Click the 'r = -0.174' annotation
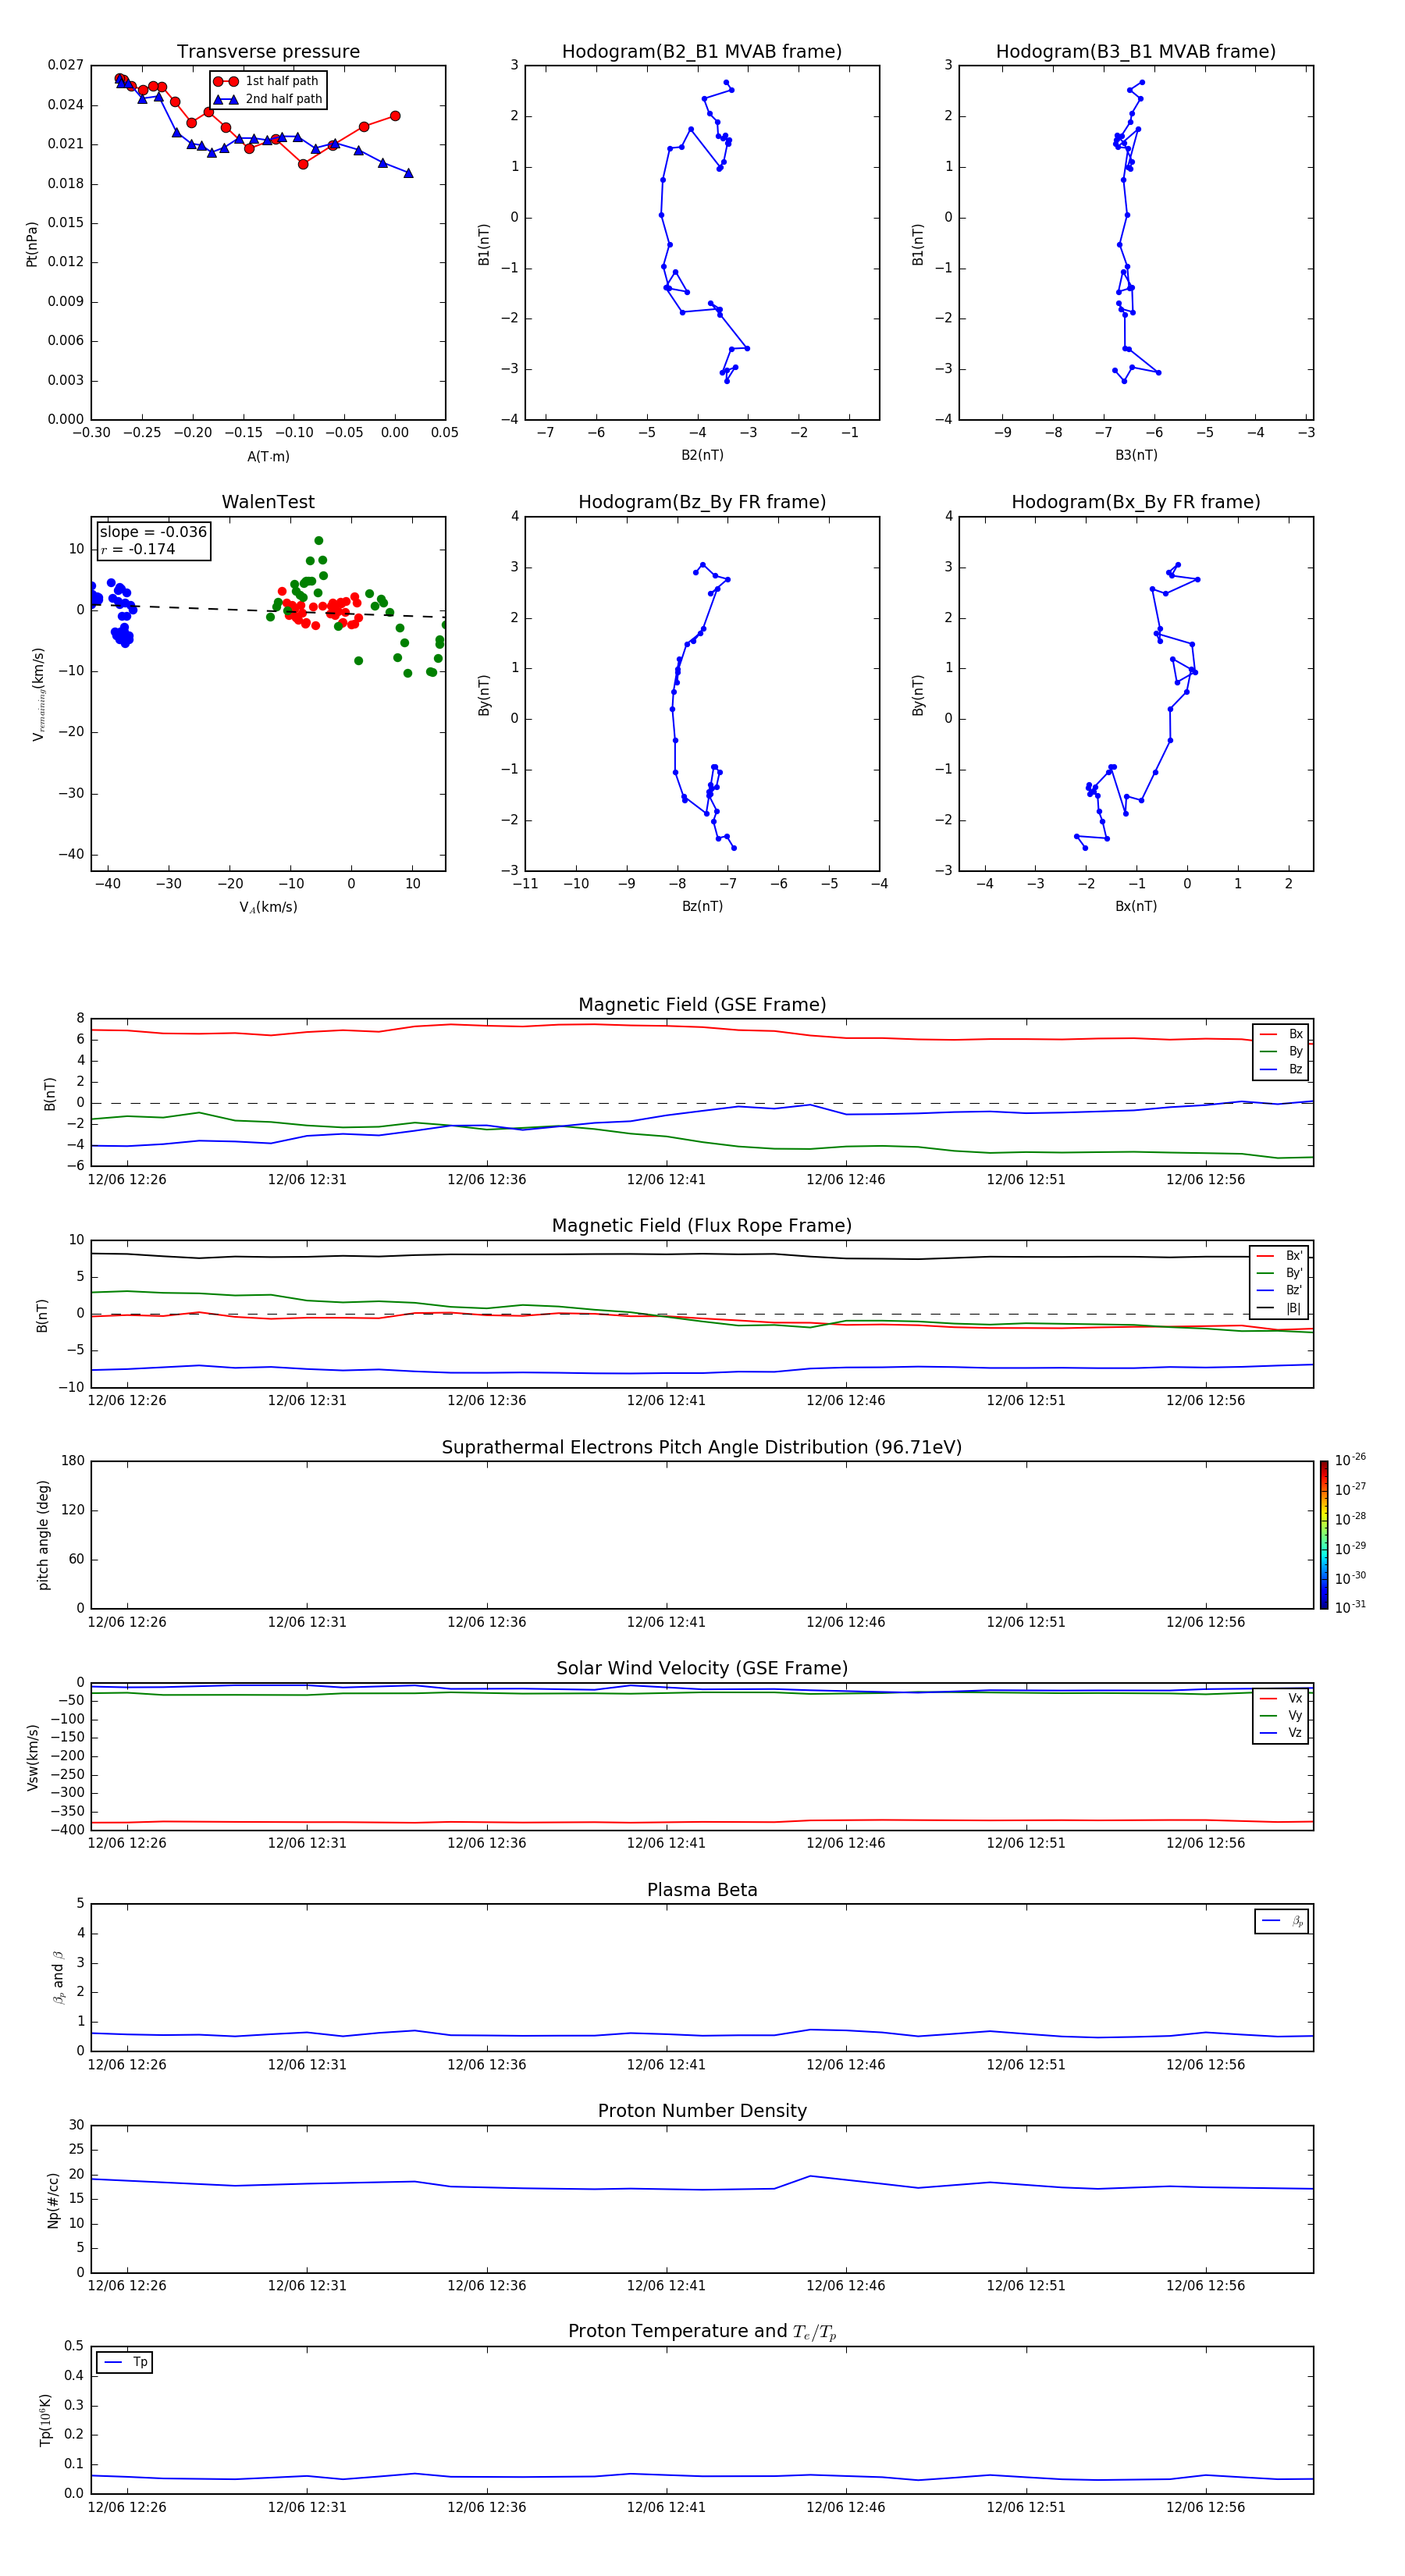The width and height of the screenshot is (1405, 2576). (138, 549)
